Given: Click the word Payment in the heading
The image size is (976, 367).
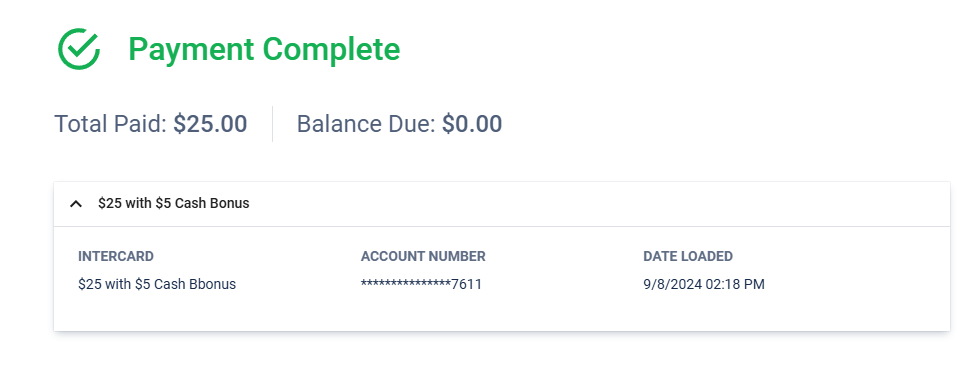Looking at the screenshot, I should (x=191, y=49).
